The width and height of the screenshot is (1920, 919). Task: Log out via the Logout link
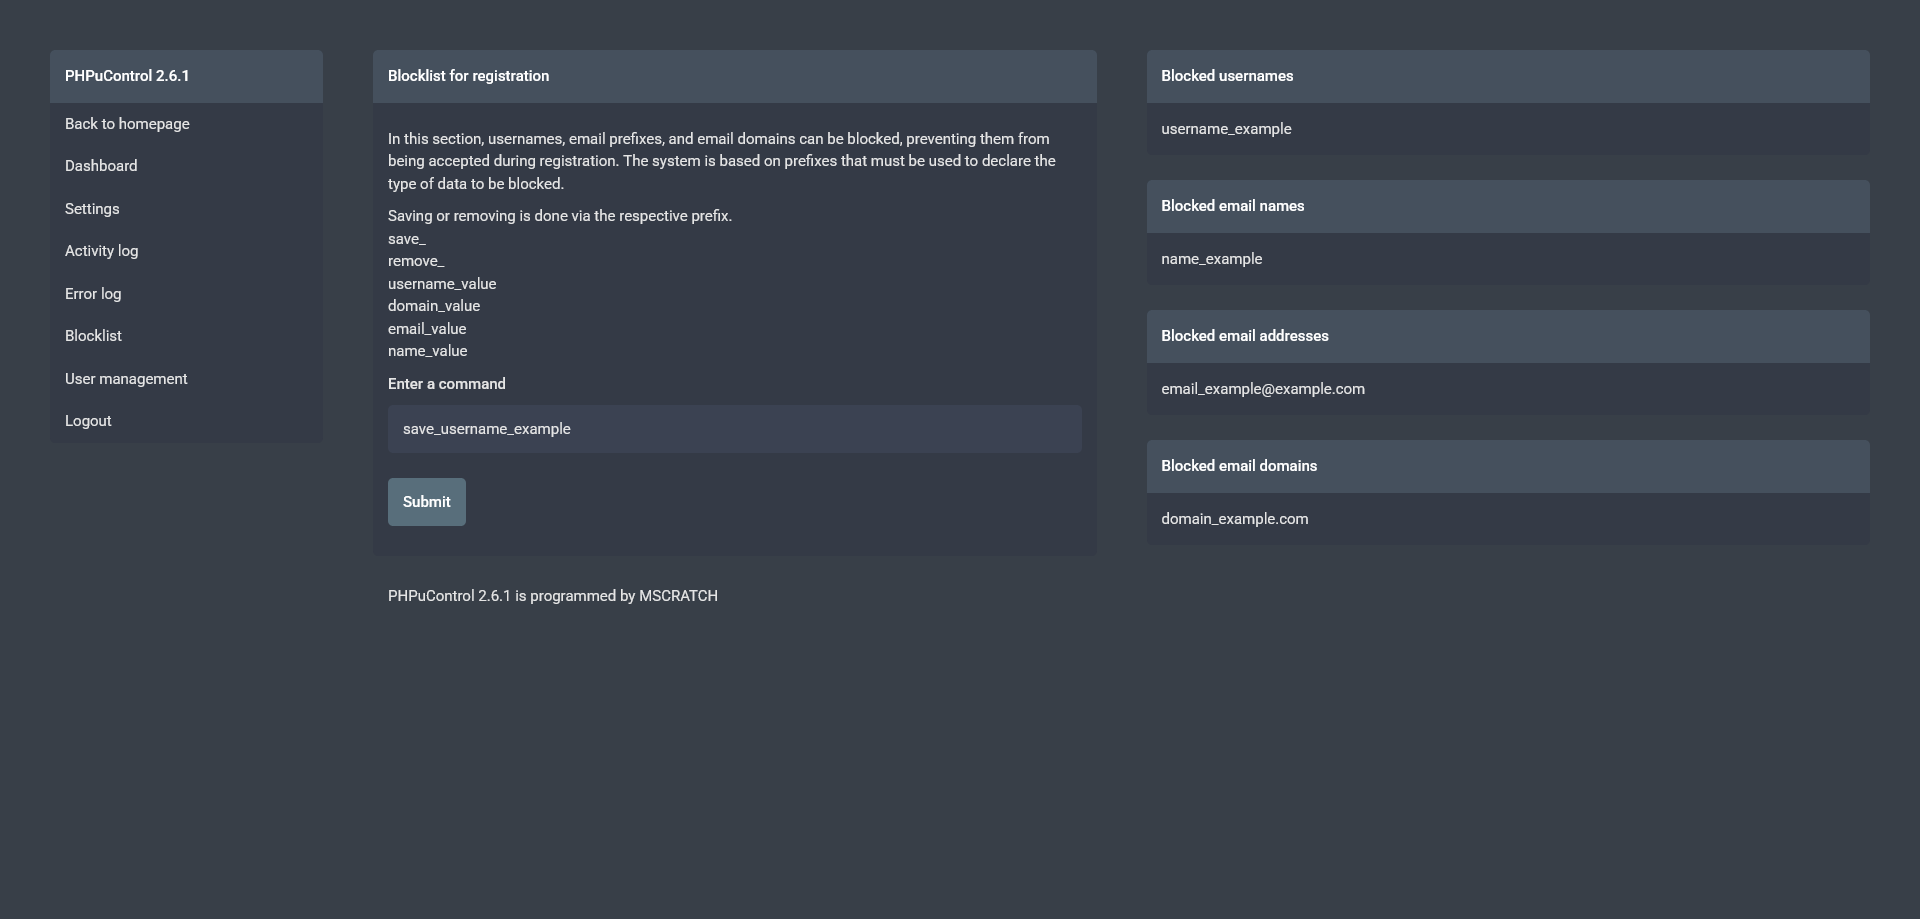[88, 421]
